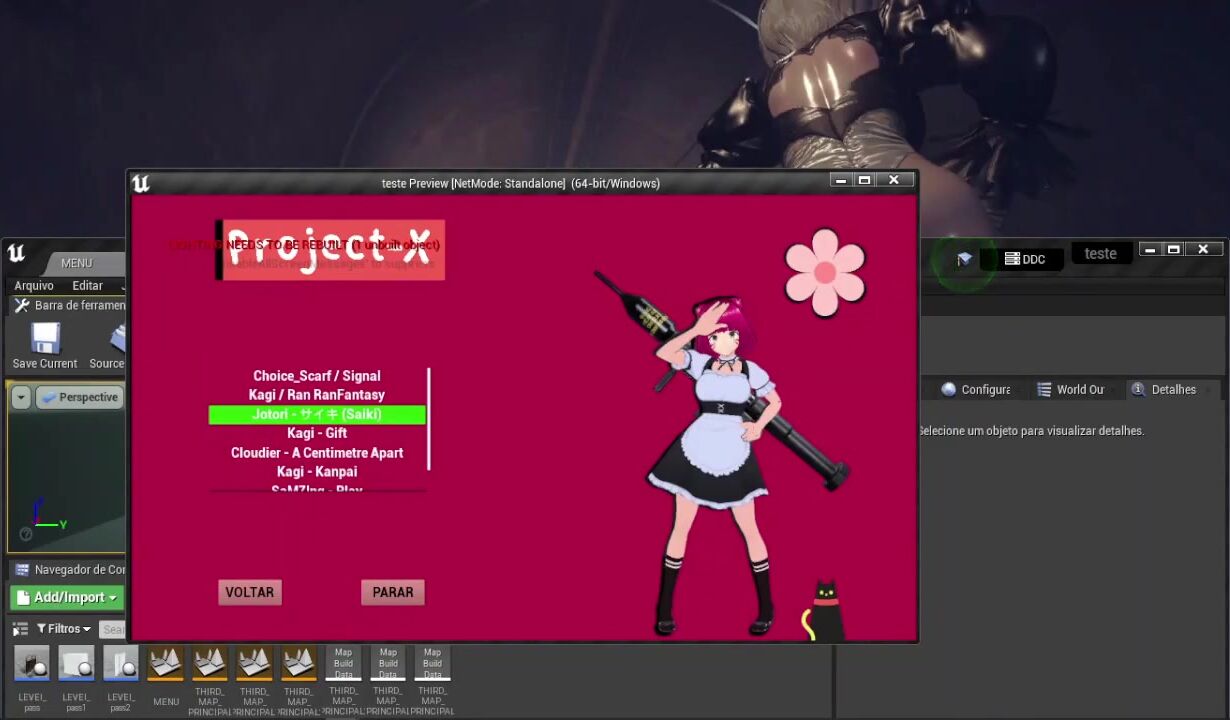Click the pink flower icon in the preview
The width and height of the screenshot is (1230, 720).
coord(825,273)
